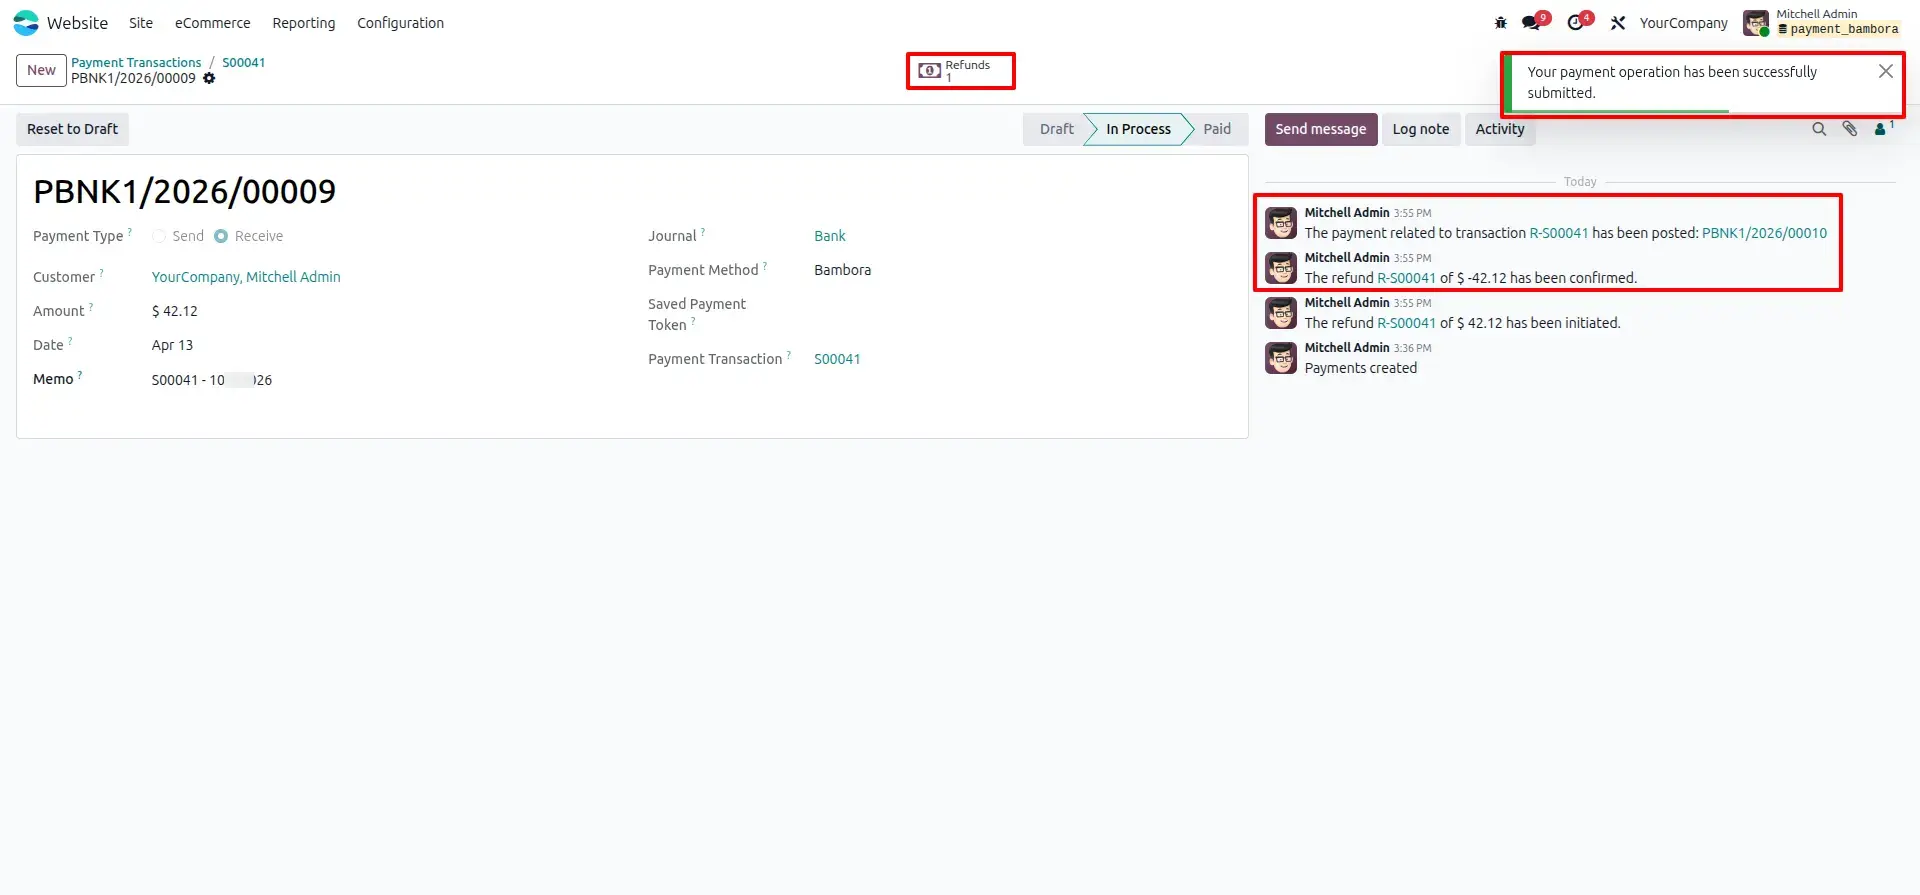Open PBNK1/2026/00010 payment link in chatter

1764,233
